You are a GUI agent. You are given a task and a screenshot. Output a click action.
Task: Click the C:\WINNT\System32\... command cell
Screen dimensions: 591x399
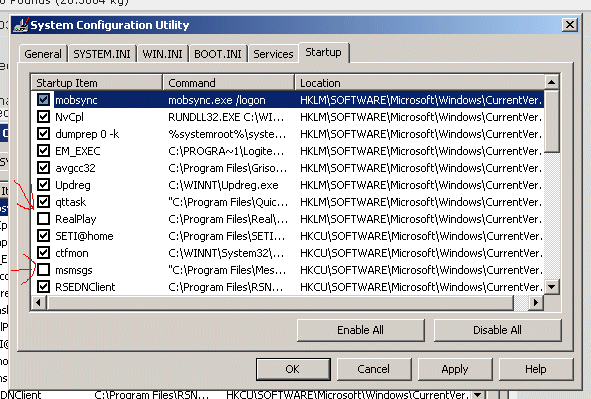click(226, 253)
